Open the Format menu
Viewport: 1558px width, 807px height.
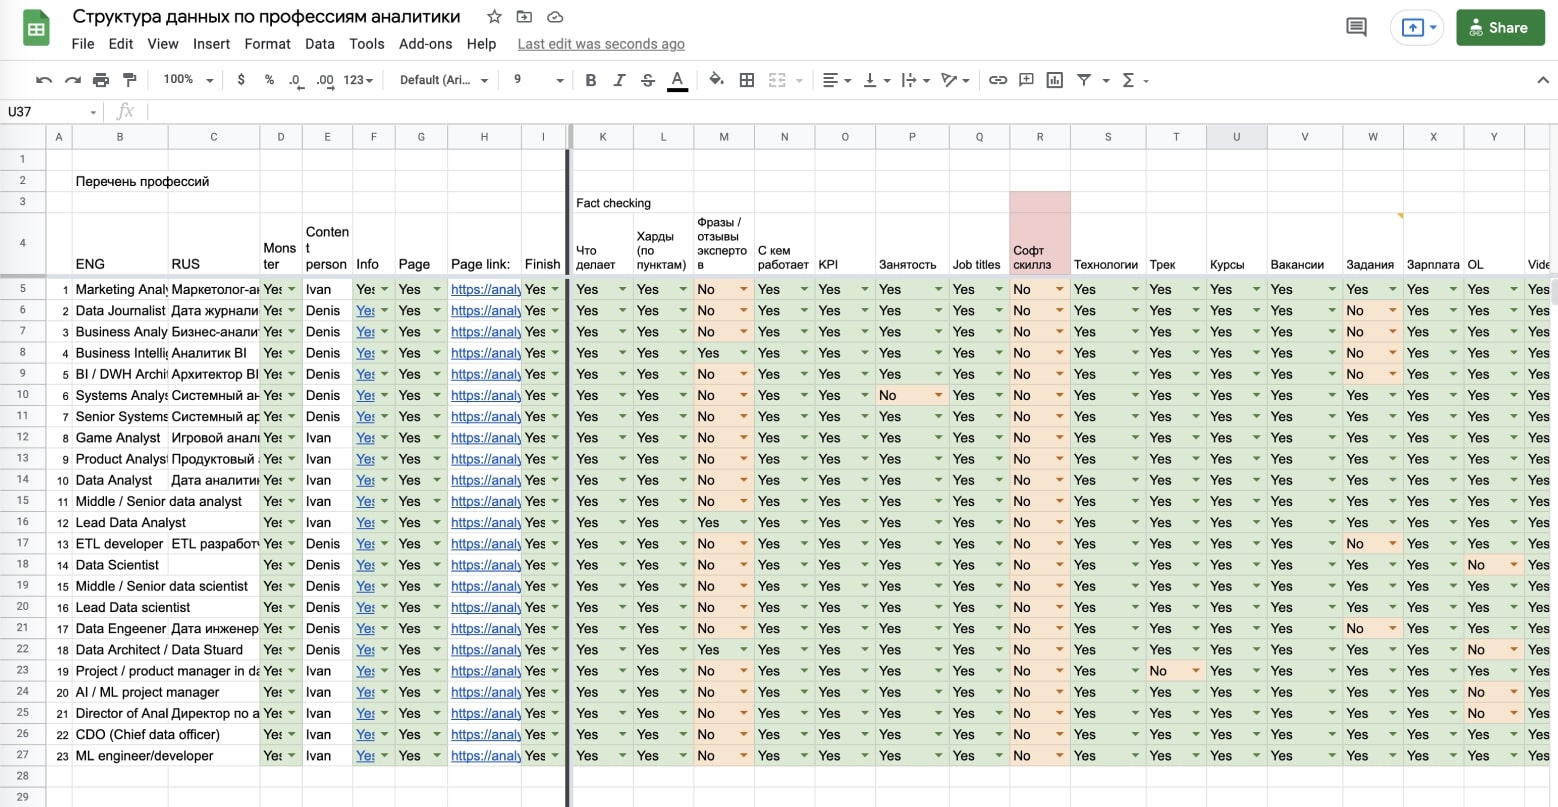pyautogui.click(x=267, y=44)
